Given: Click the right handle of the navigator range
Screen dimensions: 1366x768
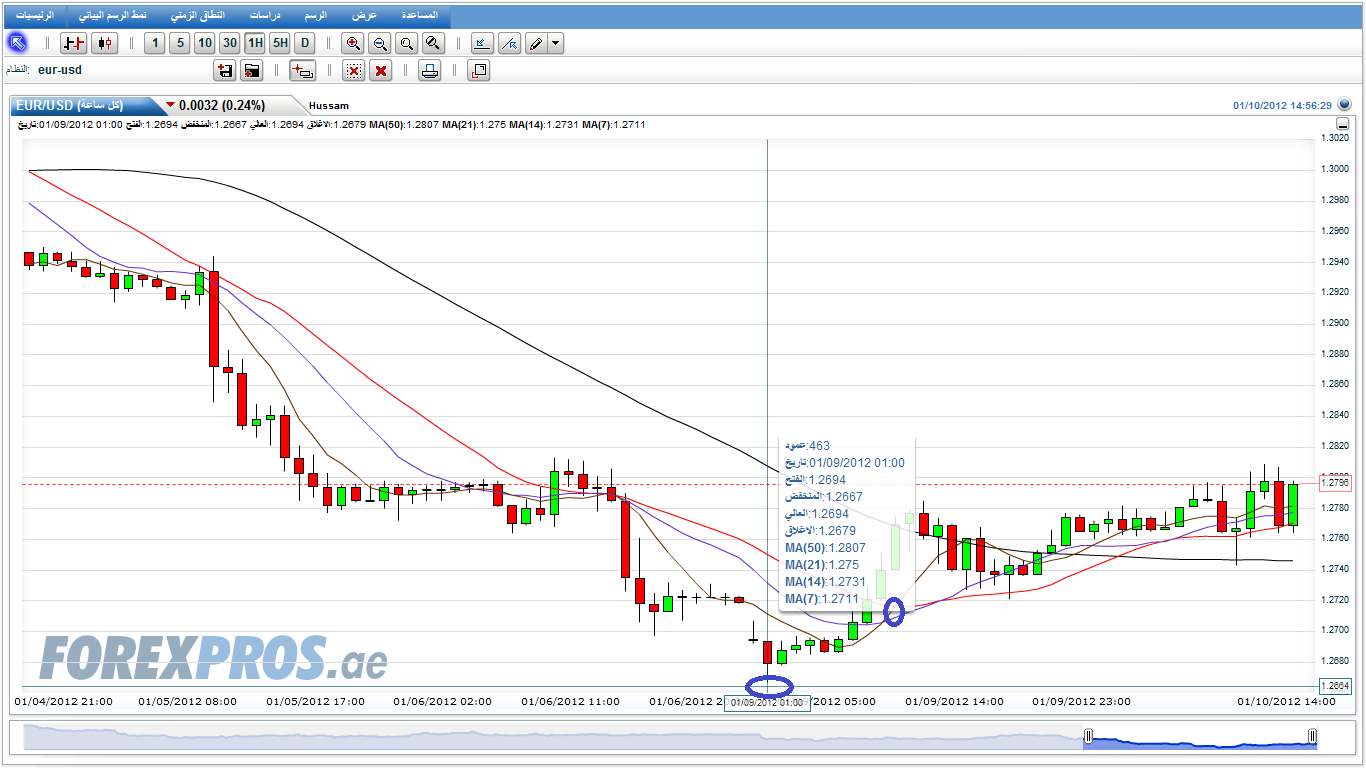Looking at the screenshot, I should click(1312, 737).
